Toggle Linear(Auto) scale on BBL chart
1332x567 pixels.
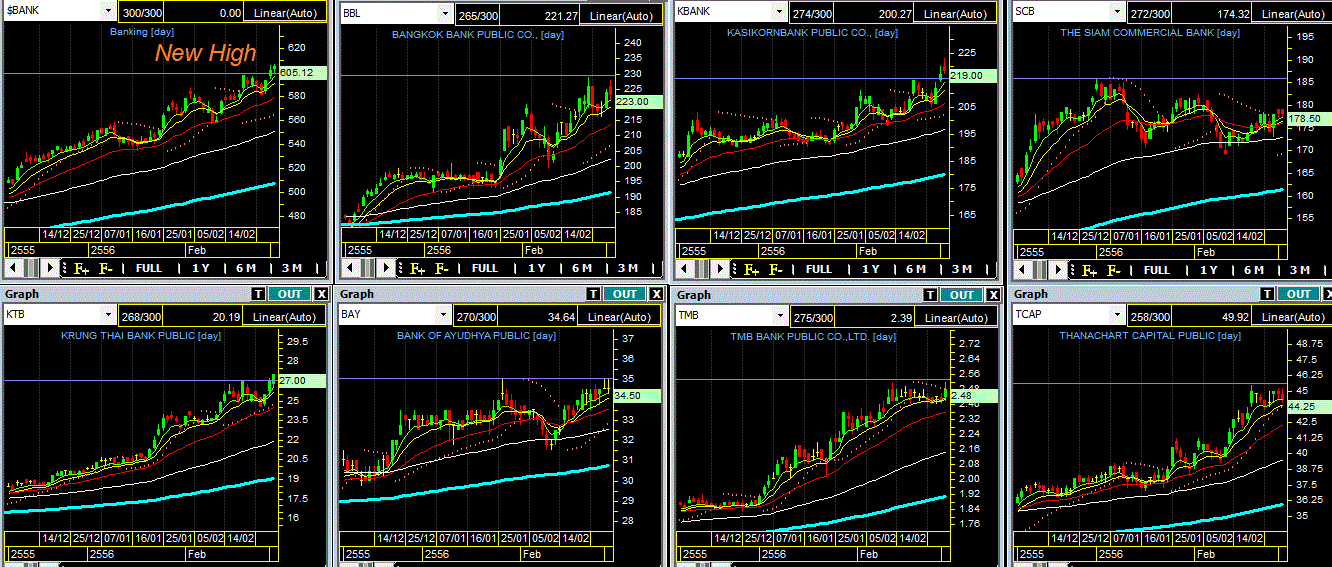coord(620,14)
